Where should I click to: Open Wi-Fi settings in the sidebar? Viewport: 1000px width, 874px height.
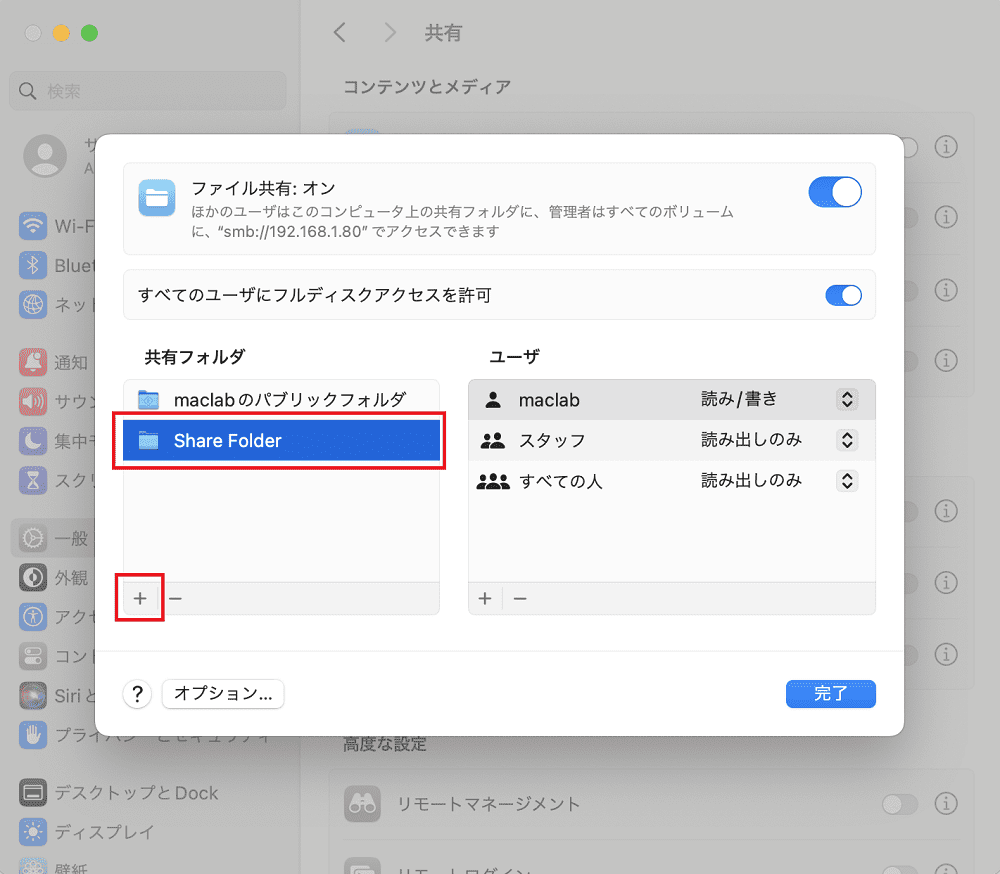point(56,226)
